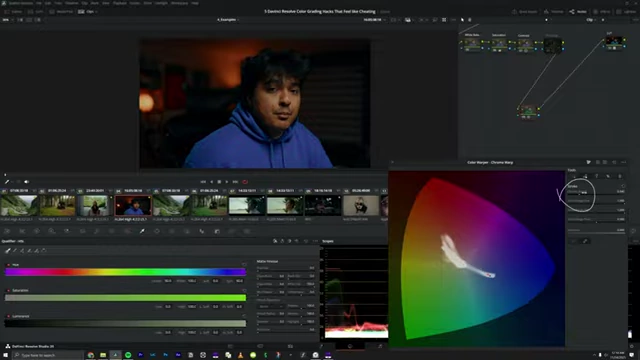Viewport: 640px width, 360px height.
Task: Toggle the Nodes panel button
Action: click(578, 12)
